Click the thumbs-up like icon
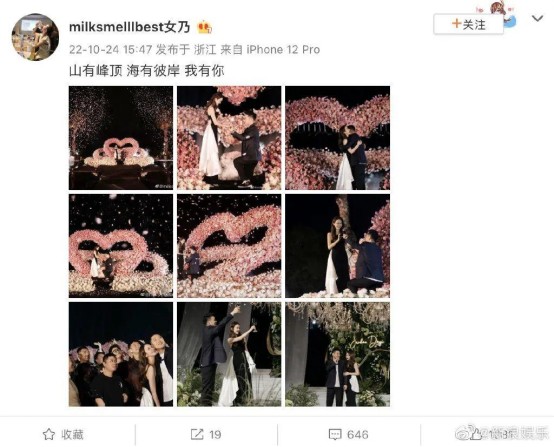The image size is (554, 447). (x=474, y=434)
